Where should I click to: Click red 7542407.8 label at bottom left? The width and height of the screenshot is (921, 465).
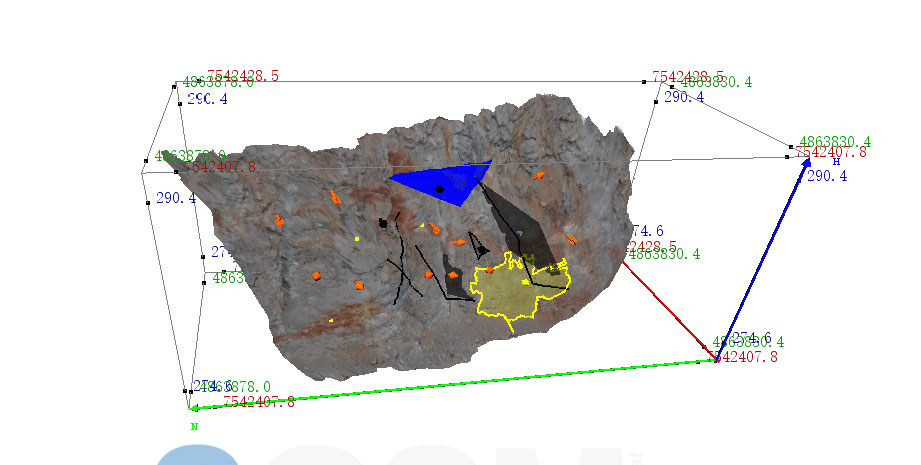click(258, 402)
